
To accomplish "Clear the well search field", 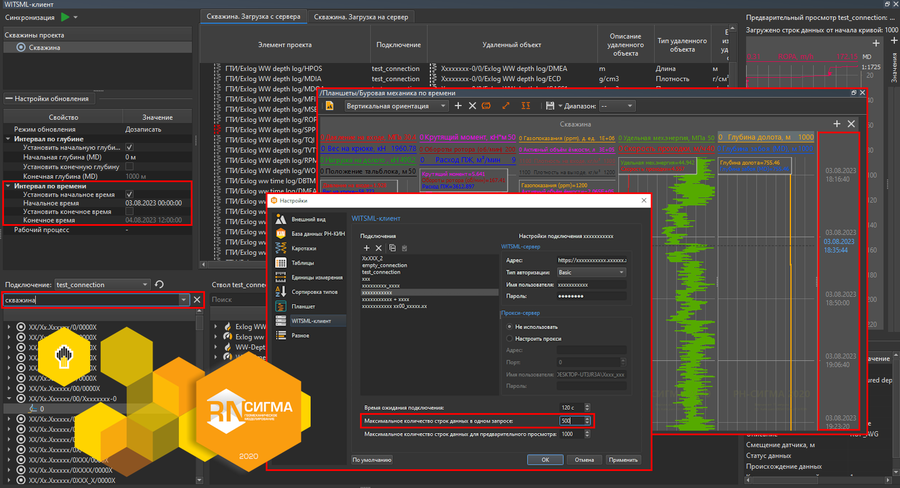I will [x=197, y=300].
